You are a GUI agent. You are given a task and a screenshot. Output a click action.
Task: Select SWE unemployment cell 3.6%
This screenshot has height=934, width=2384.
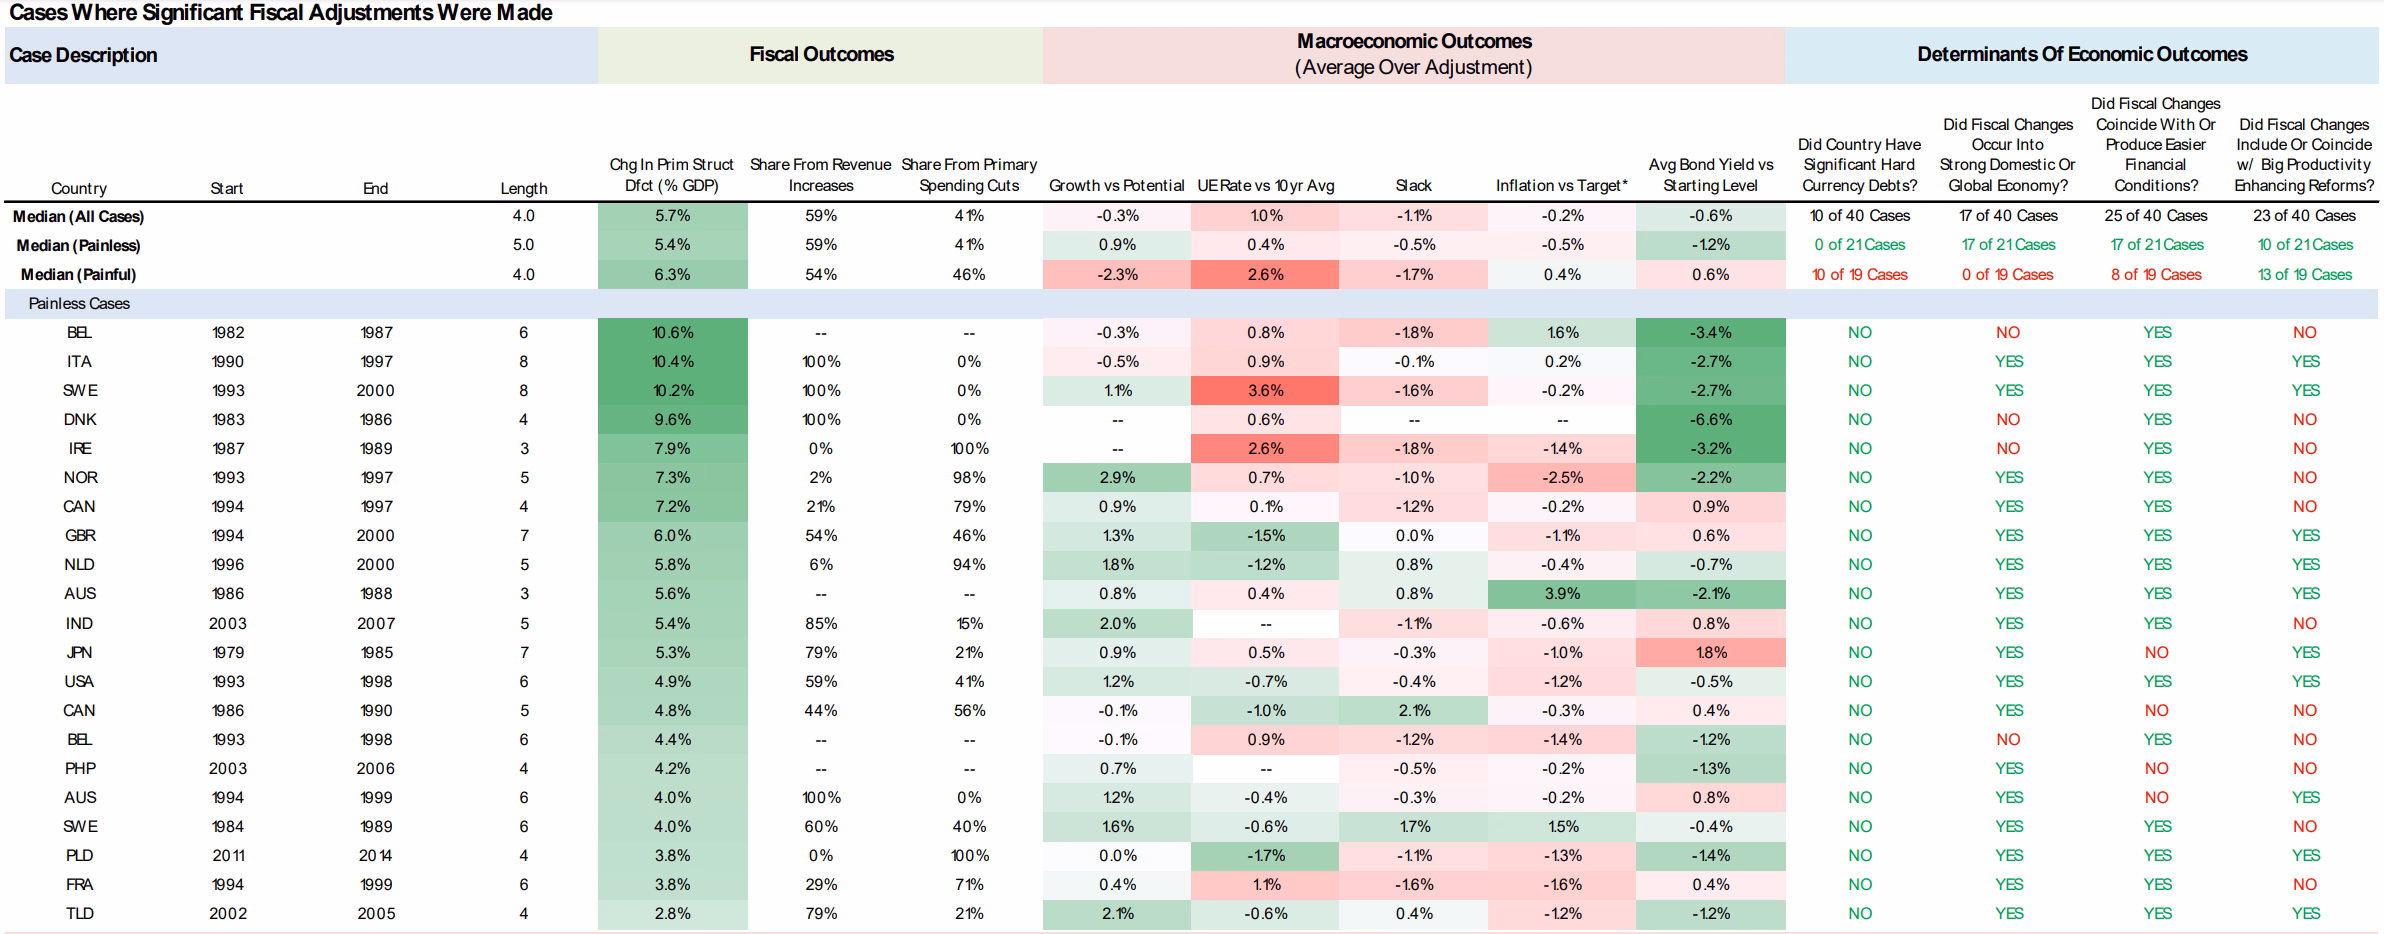[x=1265, y=390]
